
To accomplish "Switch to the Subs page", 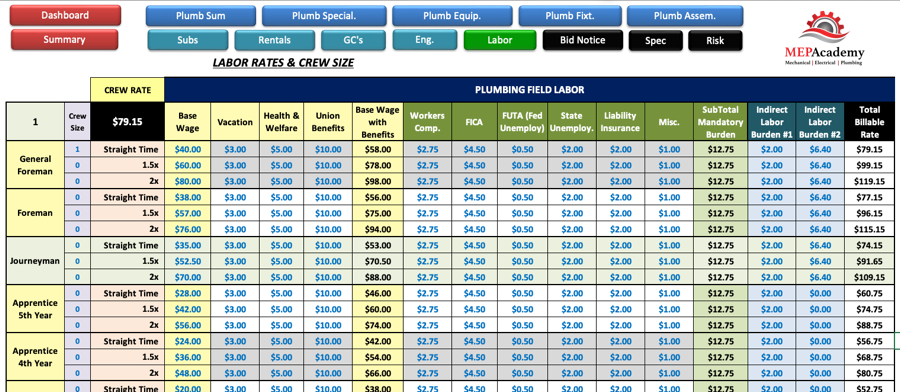I will (188, 40).
